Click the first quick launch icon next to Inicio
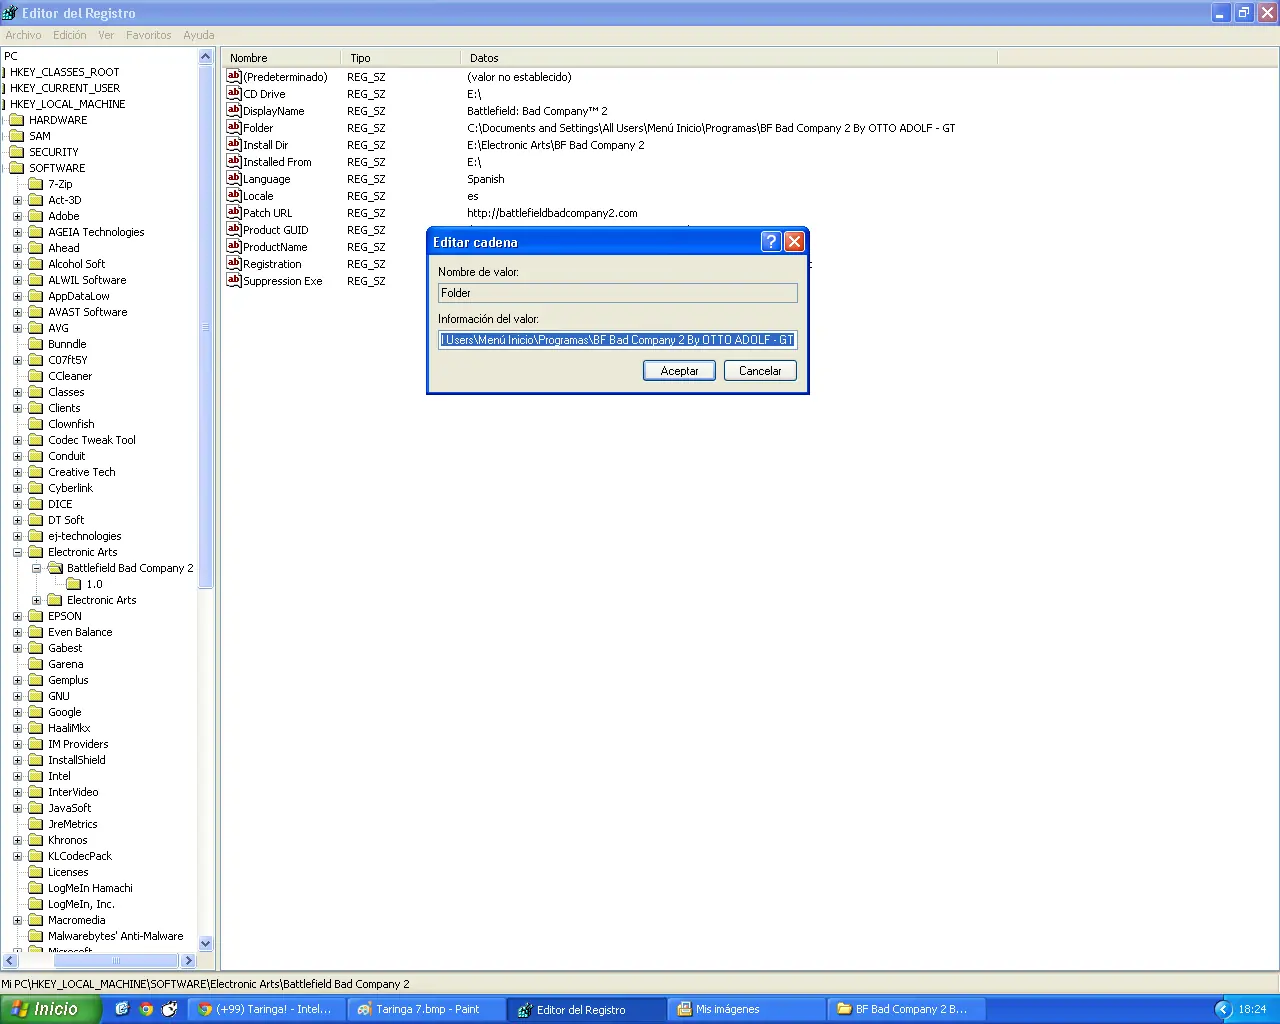Screen dimensions: 1280x1024 (x=122, y=1009)
